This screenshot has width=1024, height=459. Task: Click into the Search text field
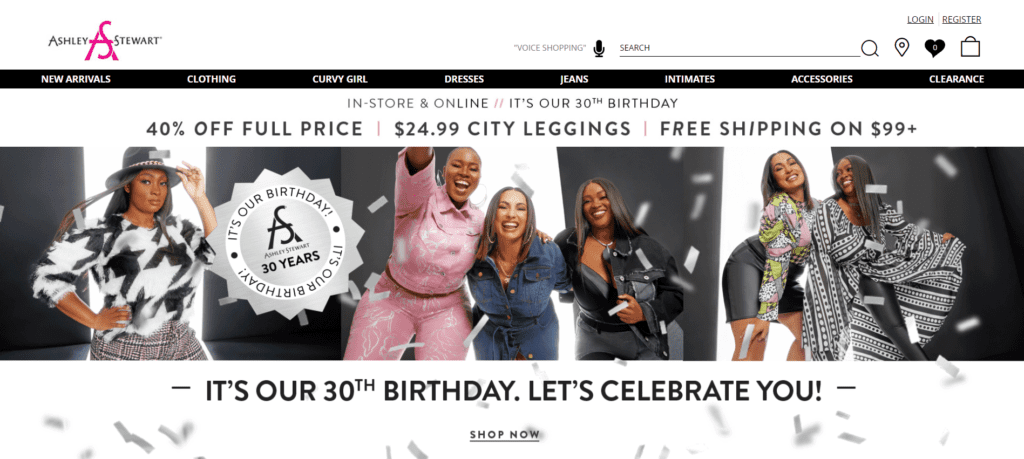pyautogui.click(x=739, y=48)
